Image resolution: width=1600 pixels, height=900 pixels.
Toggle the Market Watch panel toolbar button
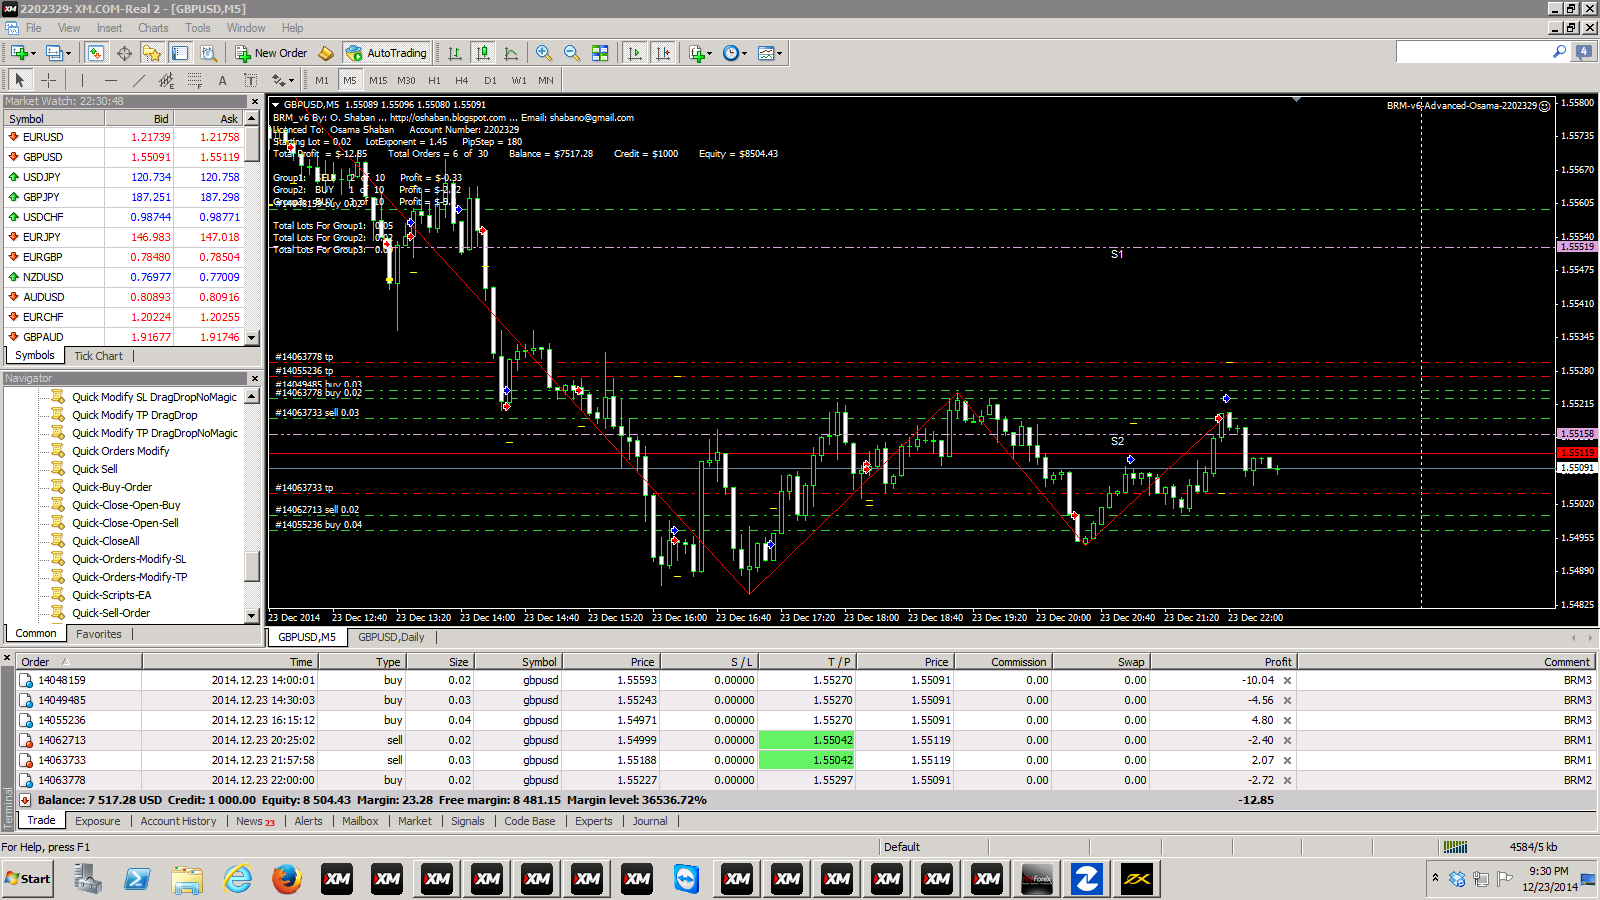[x=96, y=53]
